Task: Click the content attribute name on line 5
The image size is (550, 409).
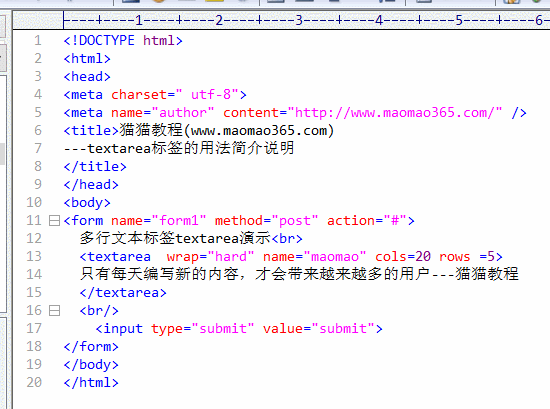Action: coord(251,113)
